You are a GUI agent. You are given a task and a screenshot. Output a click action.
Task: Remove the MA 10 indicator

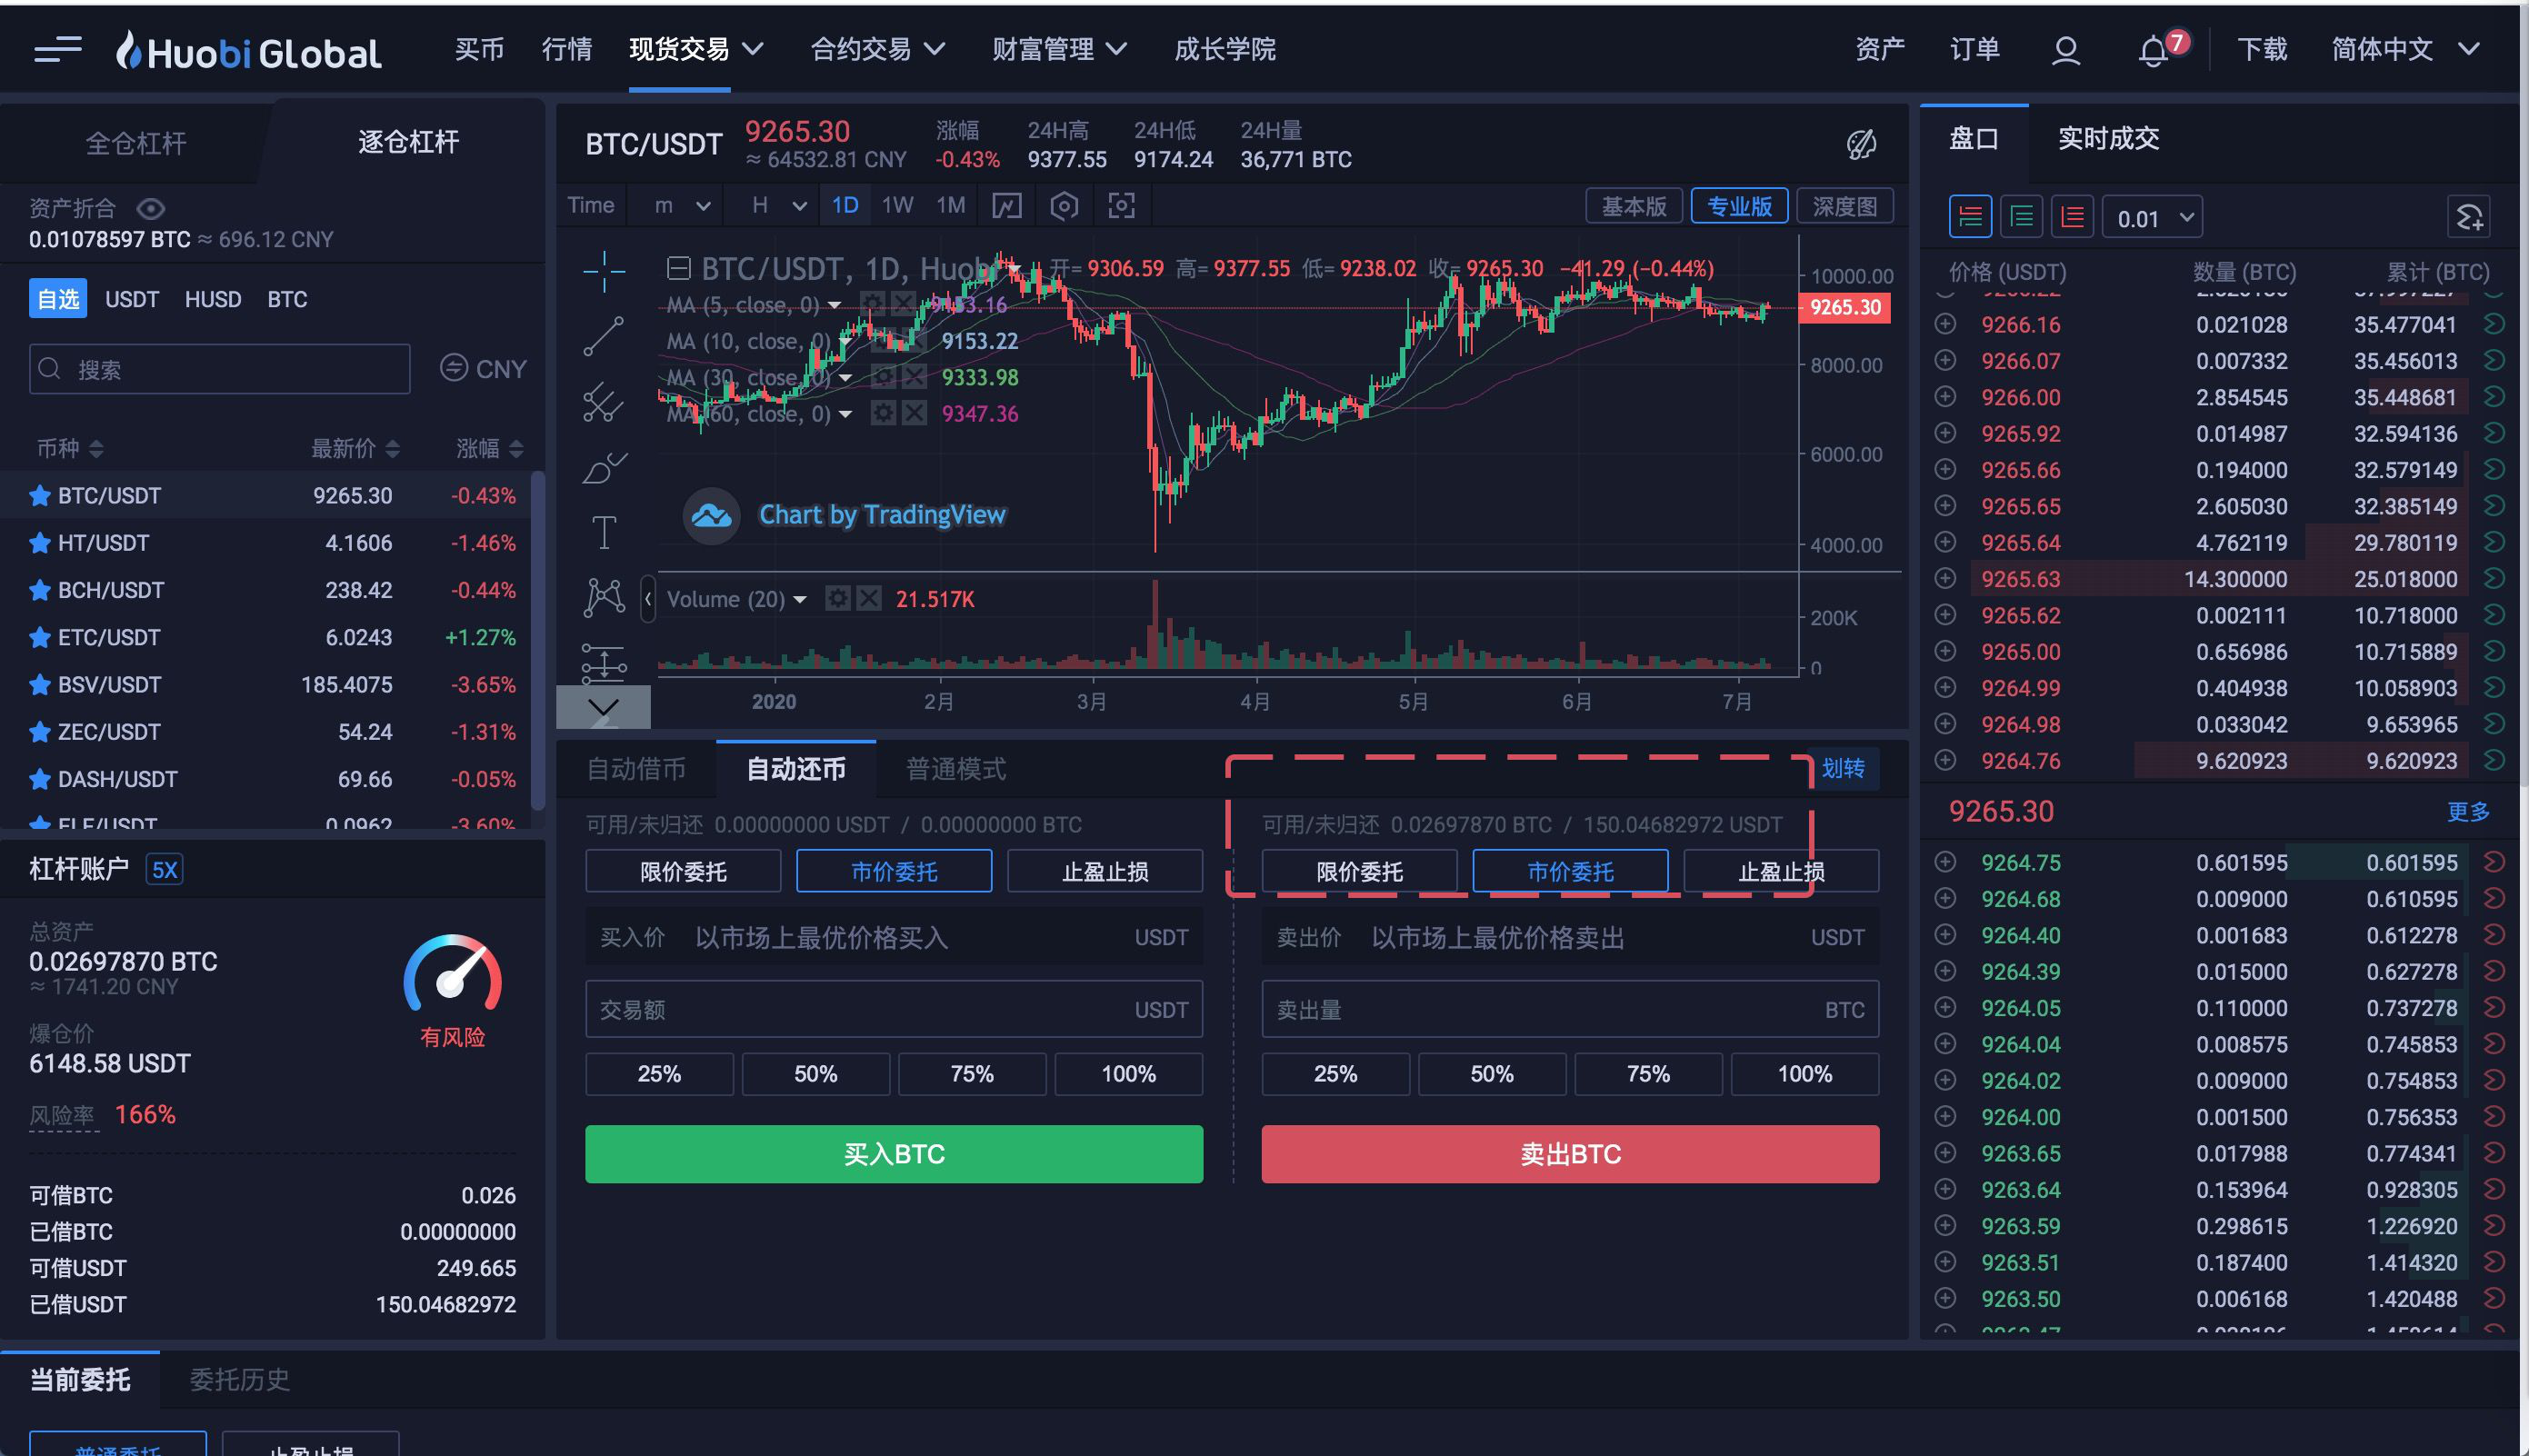(914, 341)
